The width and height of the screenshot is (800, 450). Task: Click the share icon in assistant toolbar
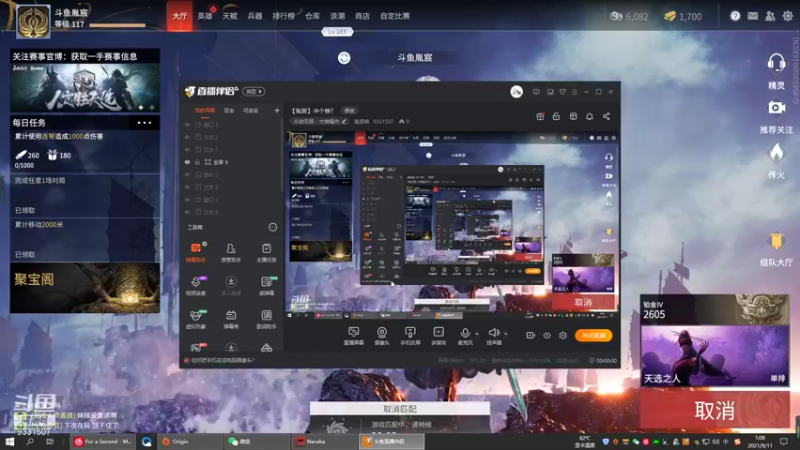(x=606, y=116)
